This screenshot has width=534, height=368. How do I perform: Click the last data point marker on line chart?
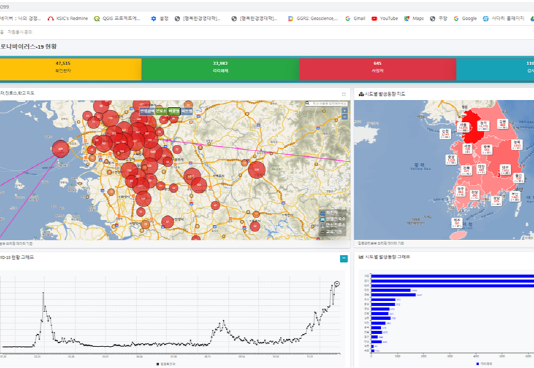337,283
